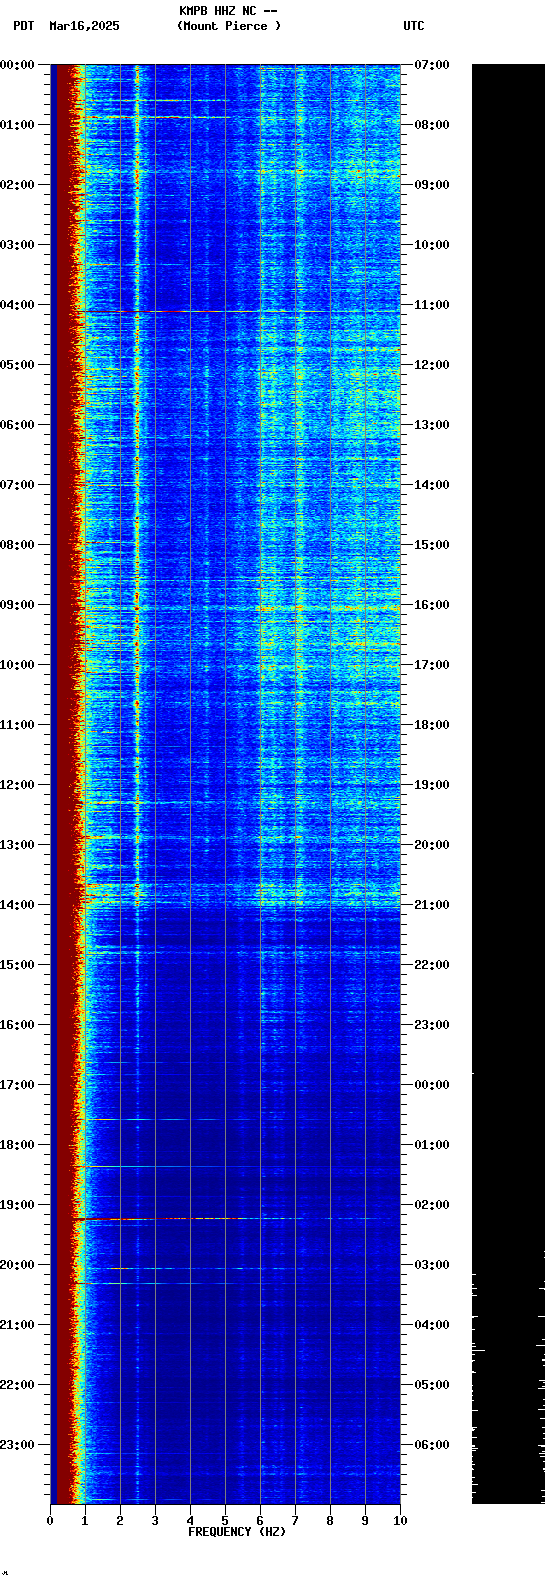Click the 21:00 UTC time label
The image size is (552, 1584).
(432, 905)
